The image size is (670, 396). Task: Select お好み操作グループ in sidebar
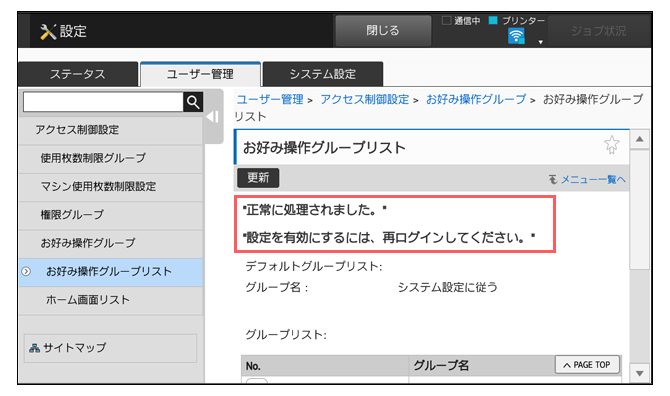coord(111,243)
